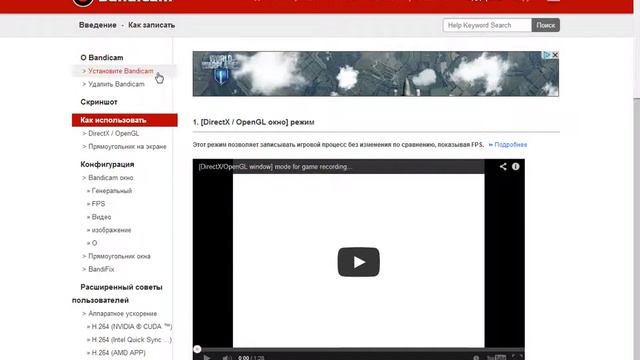Screen dimensions: 640x360
Task: Open the Установите Bandicam sidebar link
Action: pos(121,71)
